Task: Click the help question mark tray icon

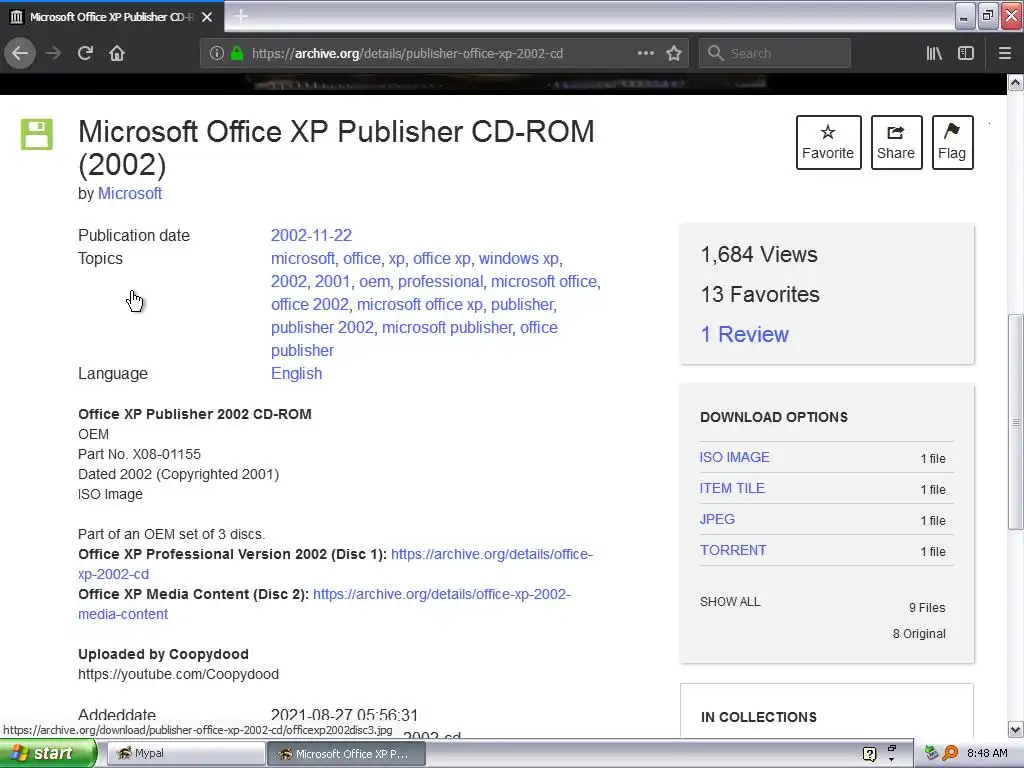Action: pyautogui.click(x=869, y=754)
